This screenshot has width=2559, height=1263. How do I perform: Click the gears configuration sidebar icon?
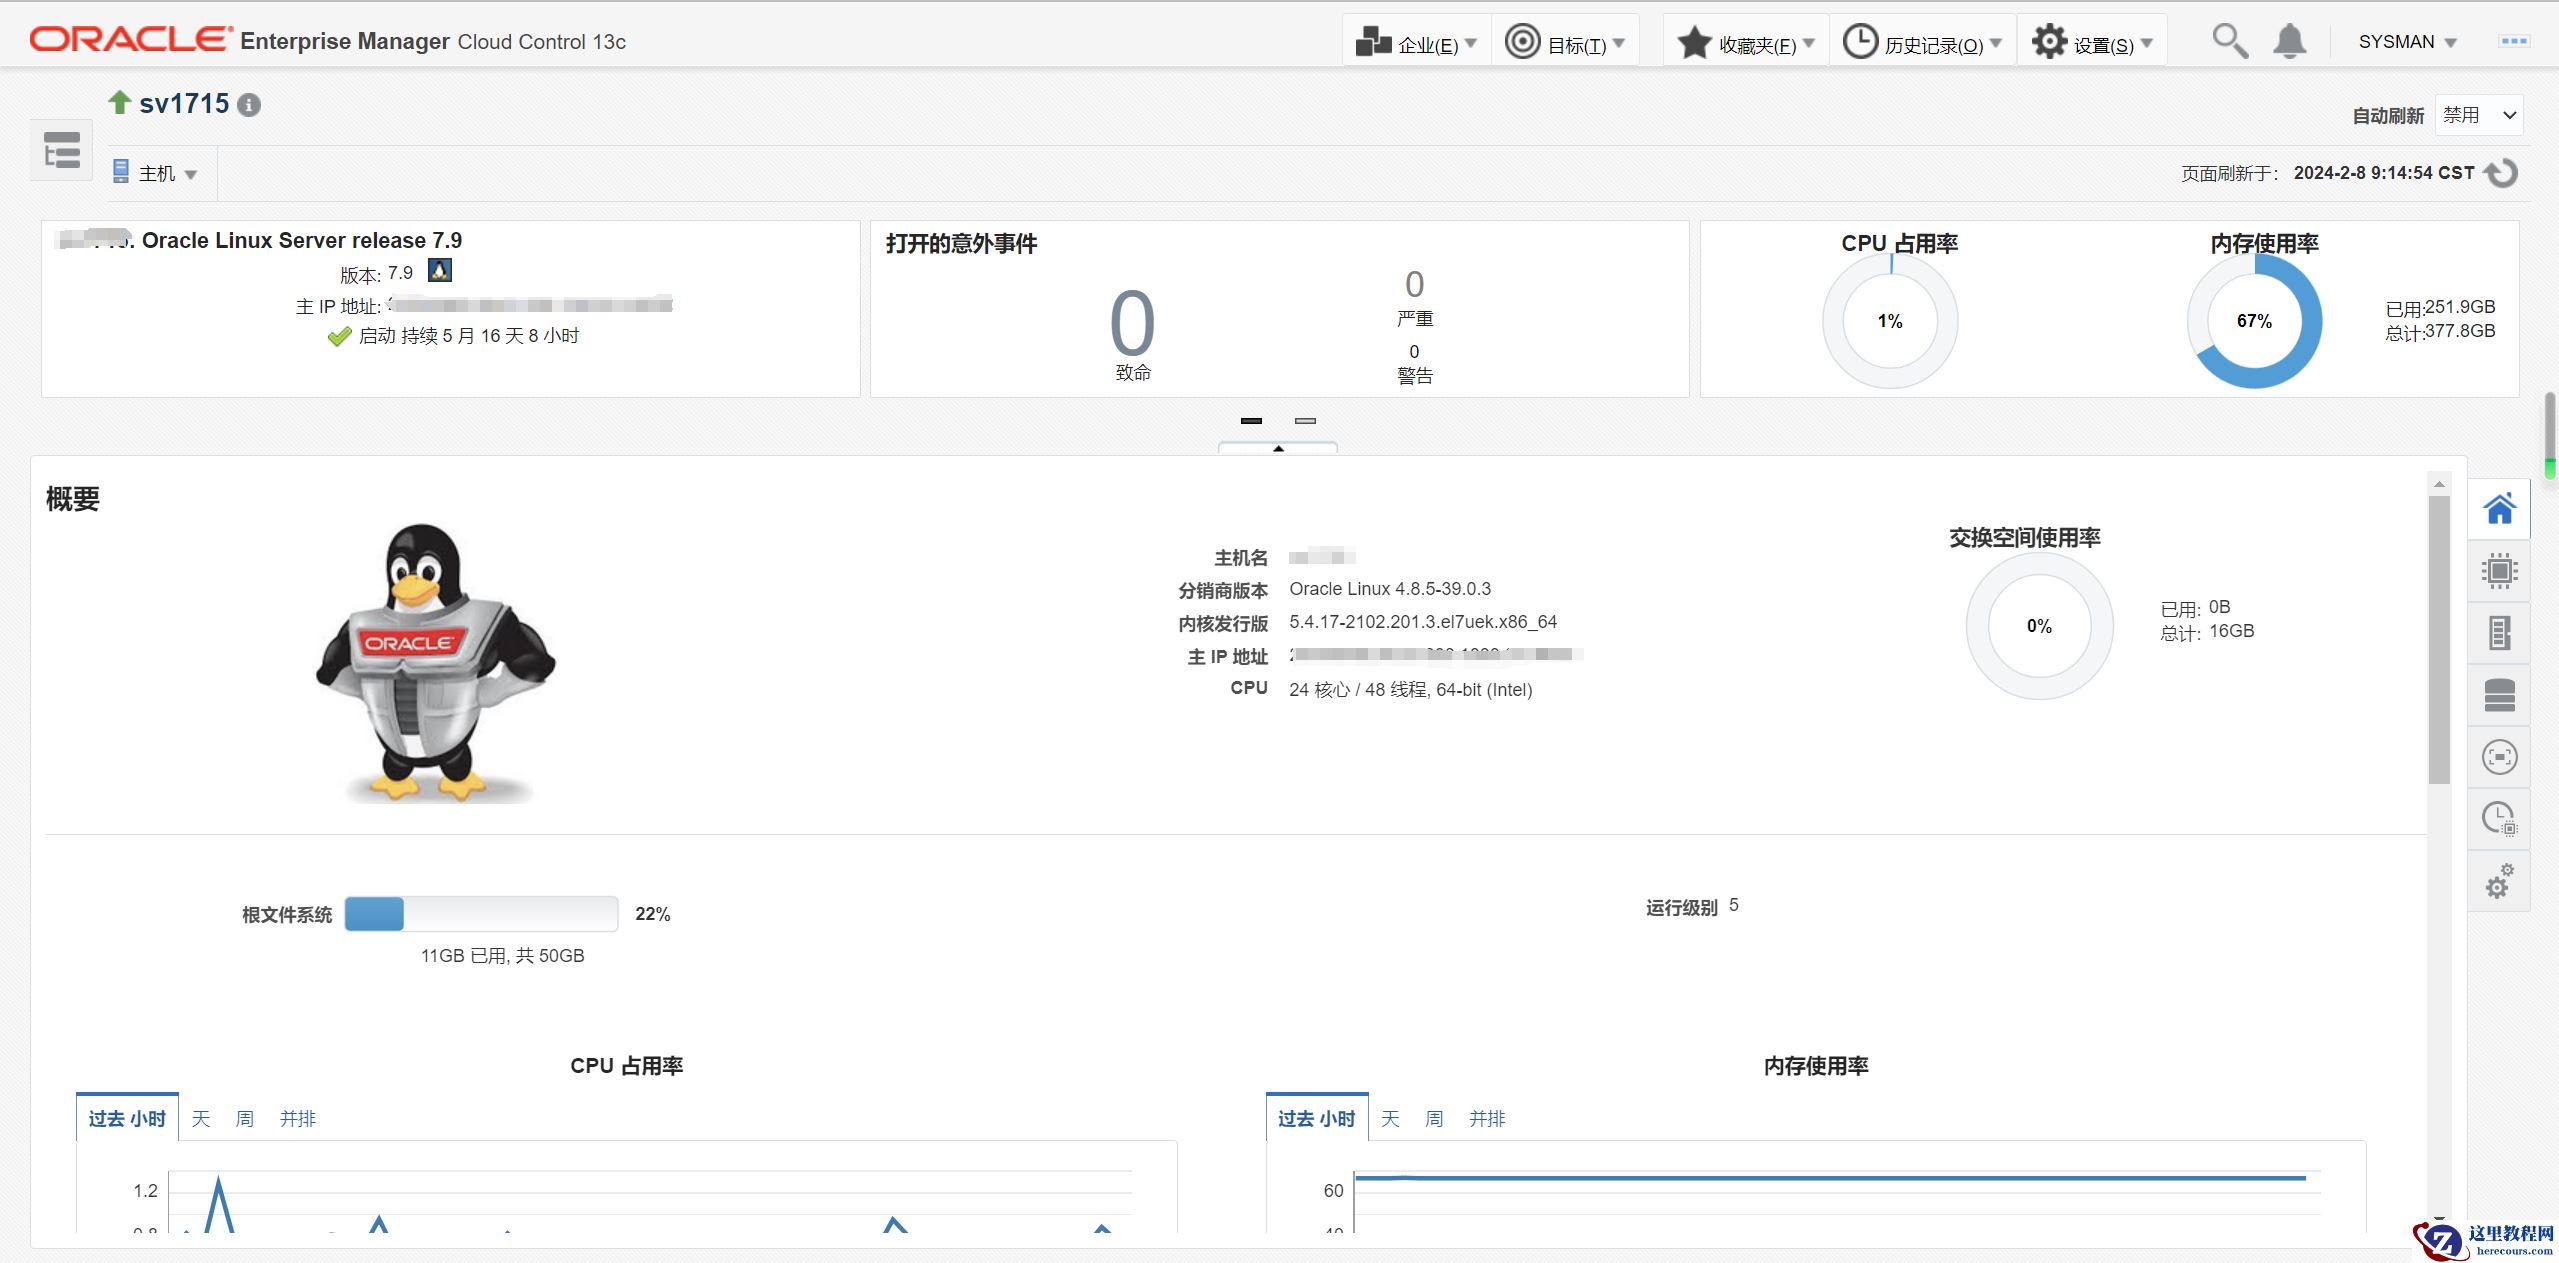pos(2499,881)
